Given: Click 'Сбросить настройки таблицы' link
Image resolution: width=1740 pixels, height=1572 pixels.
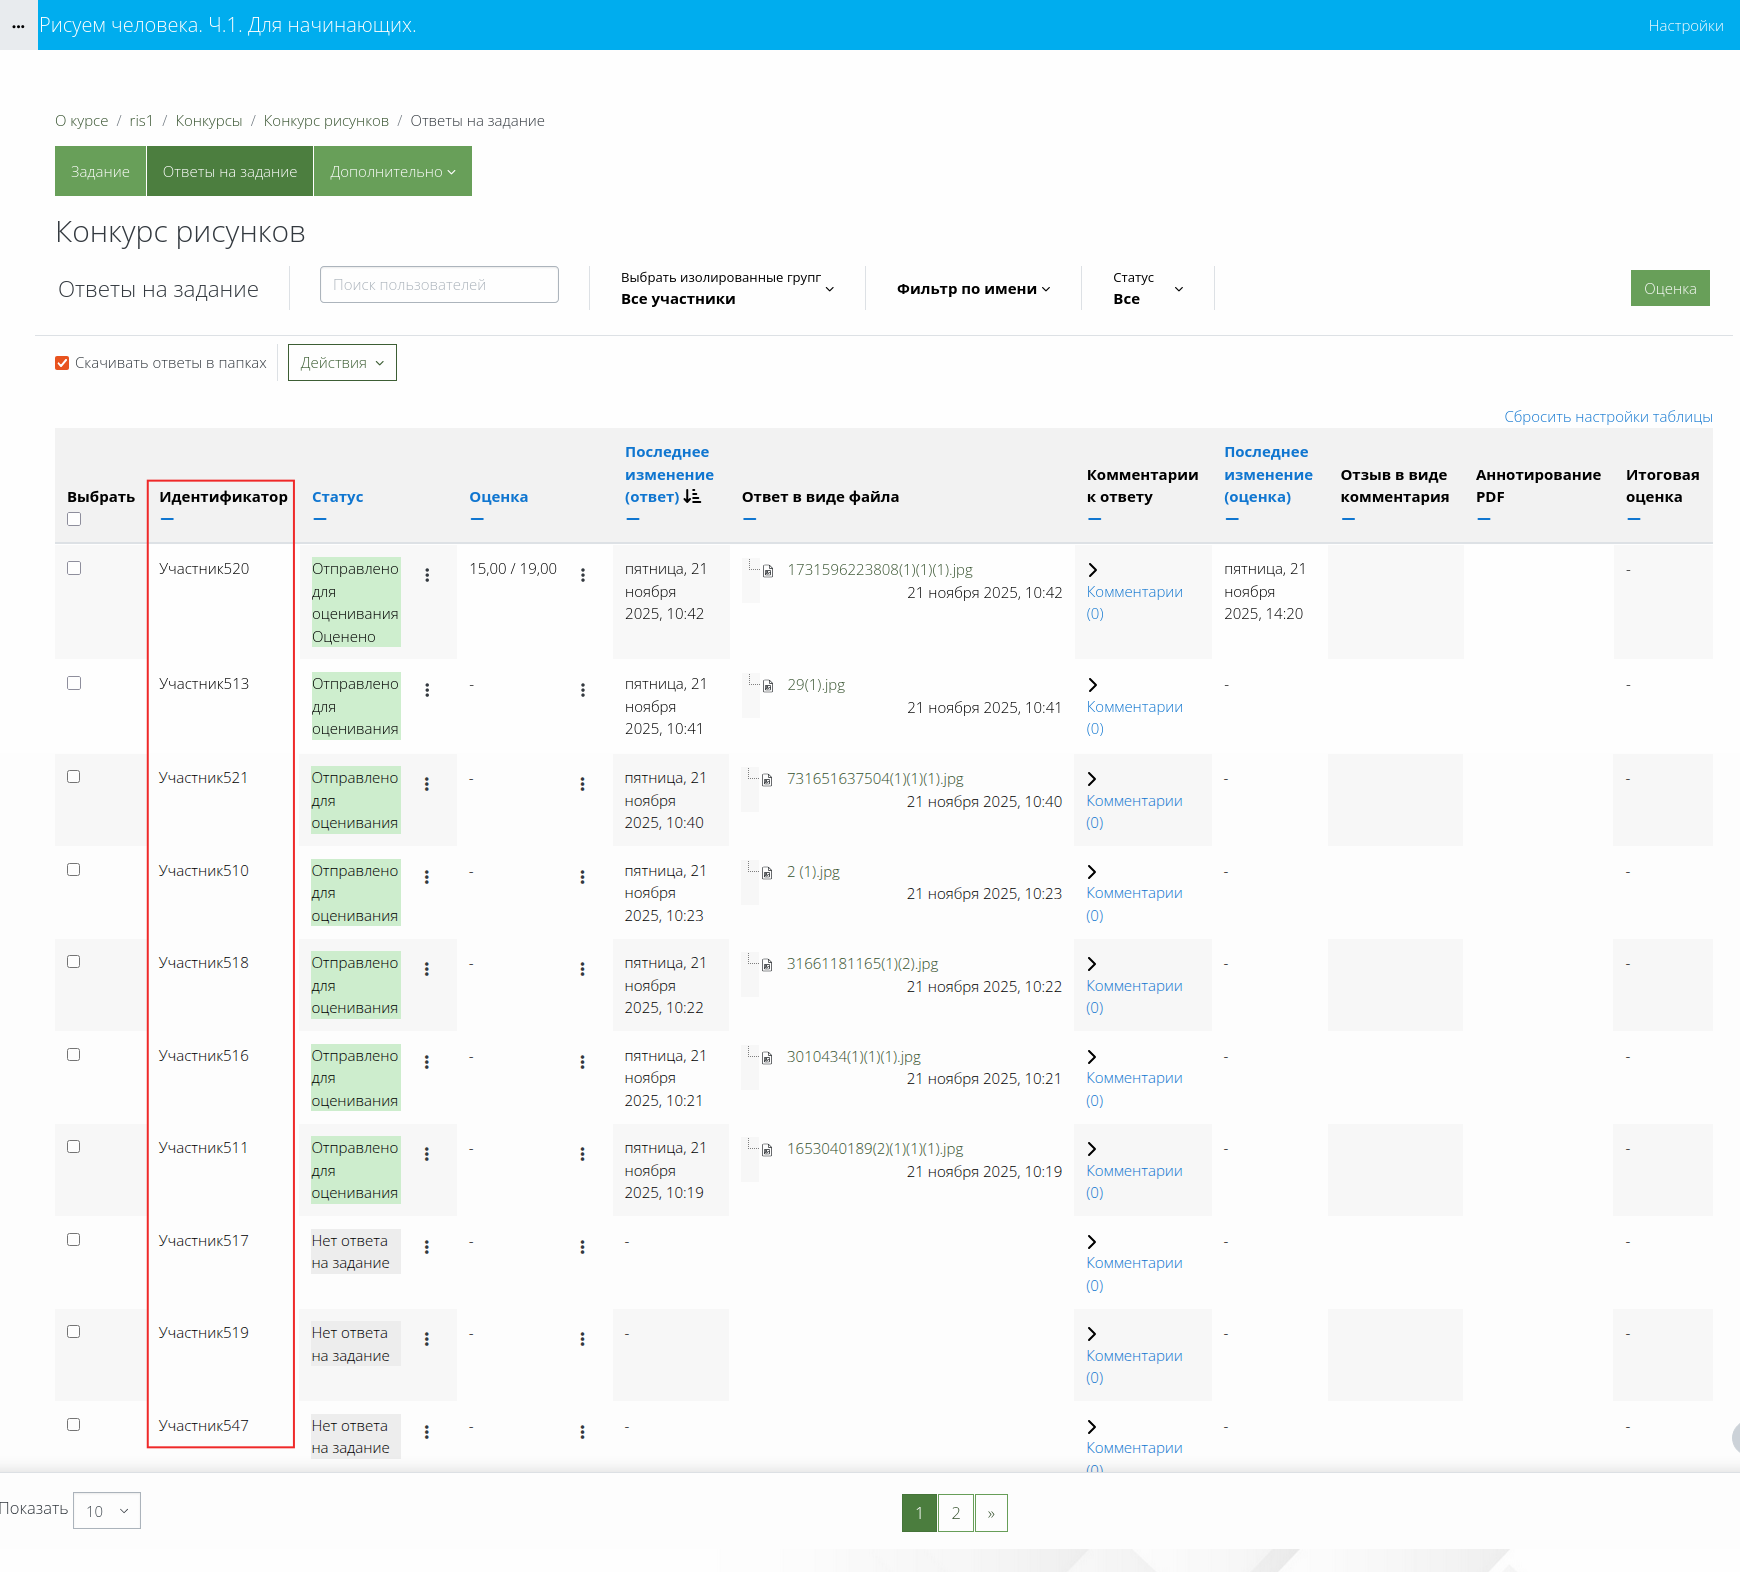Looking at the screenshot, I should pyautogui.click(x=1607, y=417).
